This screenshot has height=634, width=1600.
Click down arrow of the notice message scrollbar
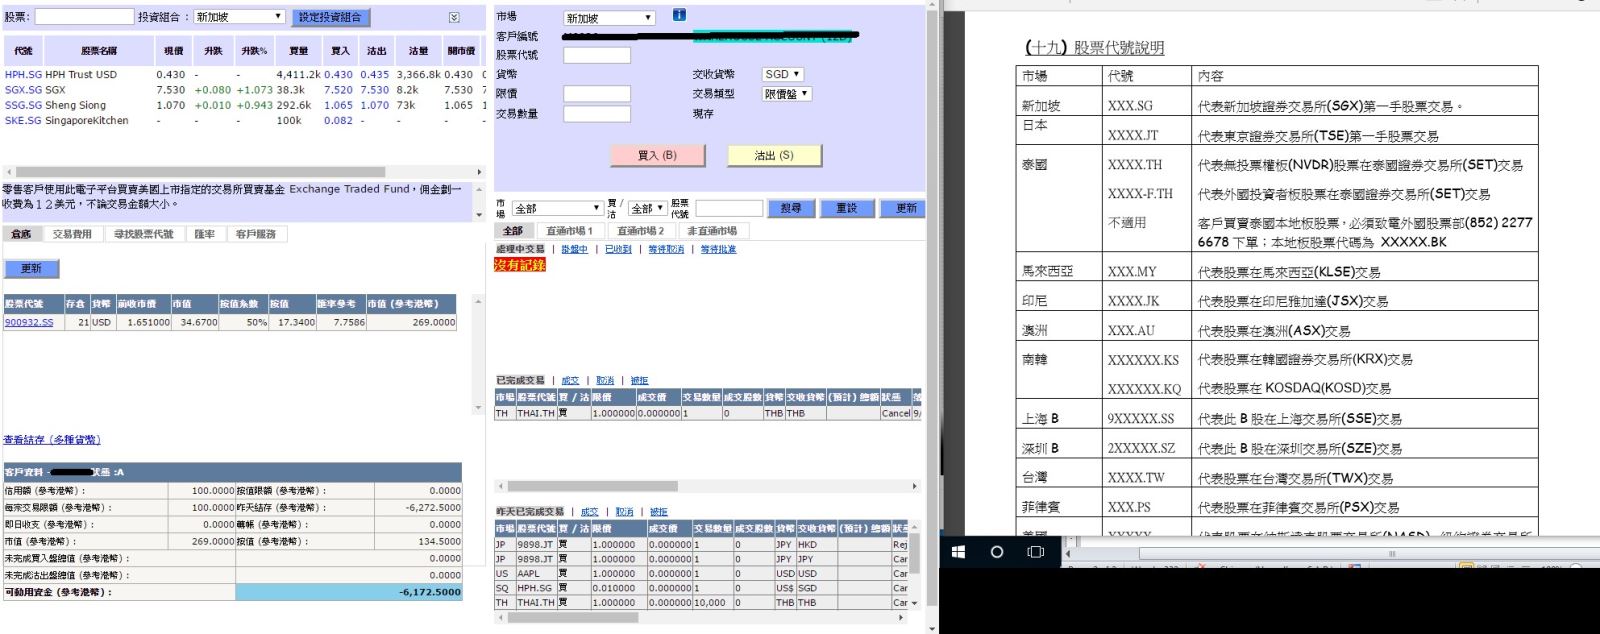[x=479, y=215]
